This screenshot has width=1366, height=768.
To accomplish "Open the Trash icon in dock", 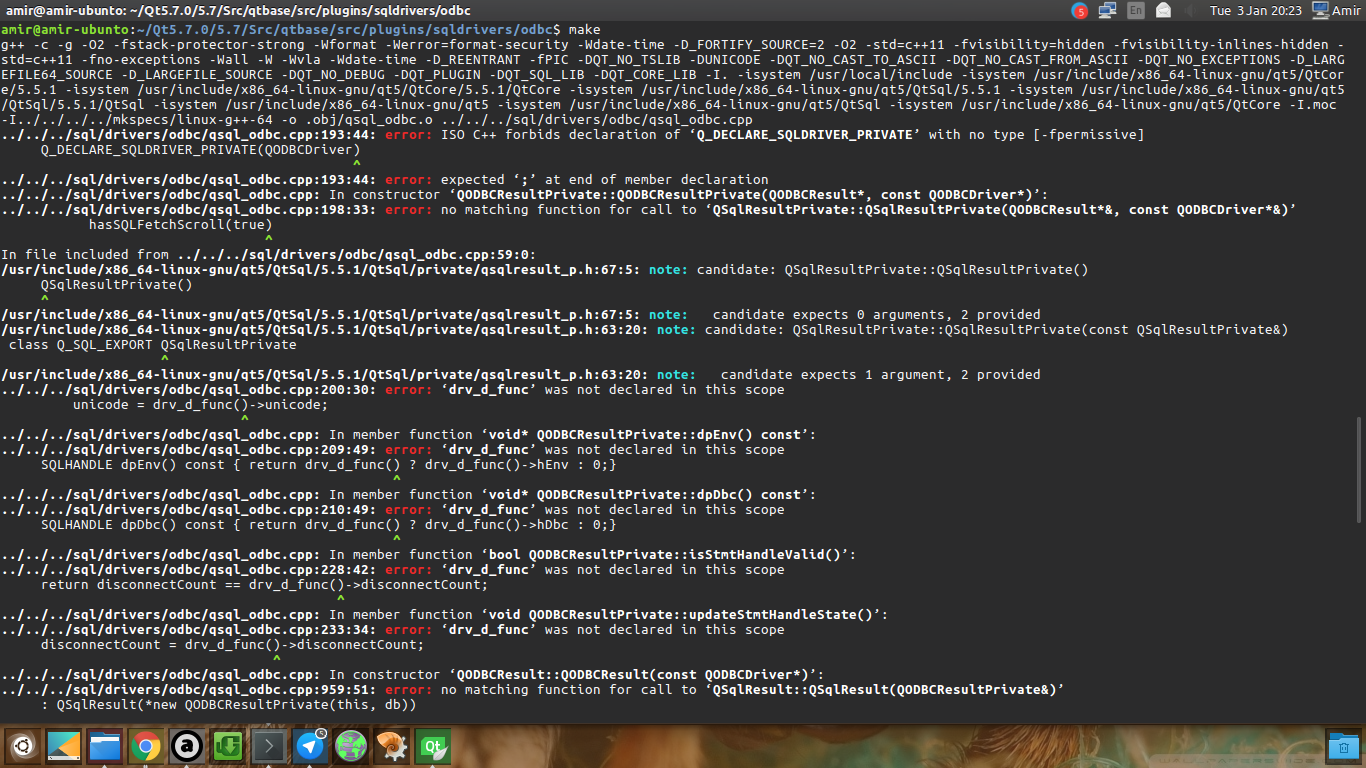I will 1342,746.
